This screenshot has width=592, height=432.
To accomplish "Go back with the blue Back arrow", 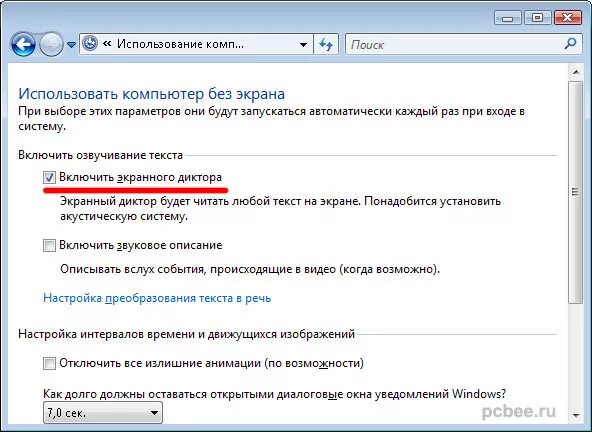I will click(x=23, y=45).
